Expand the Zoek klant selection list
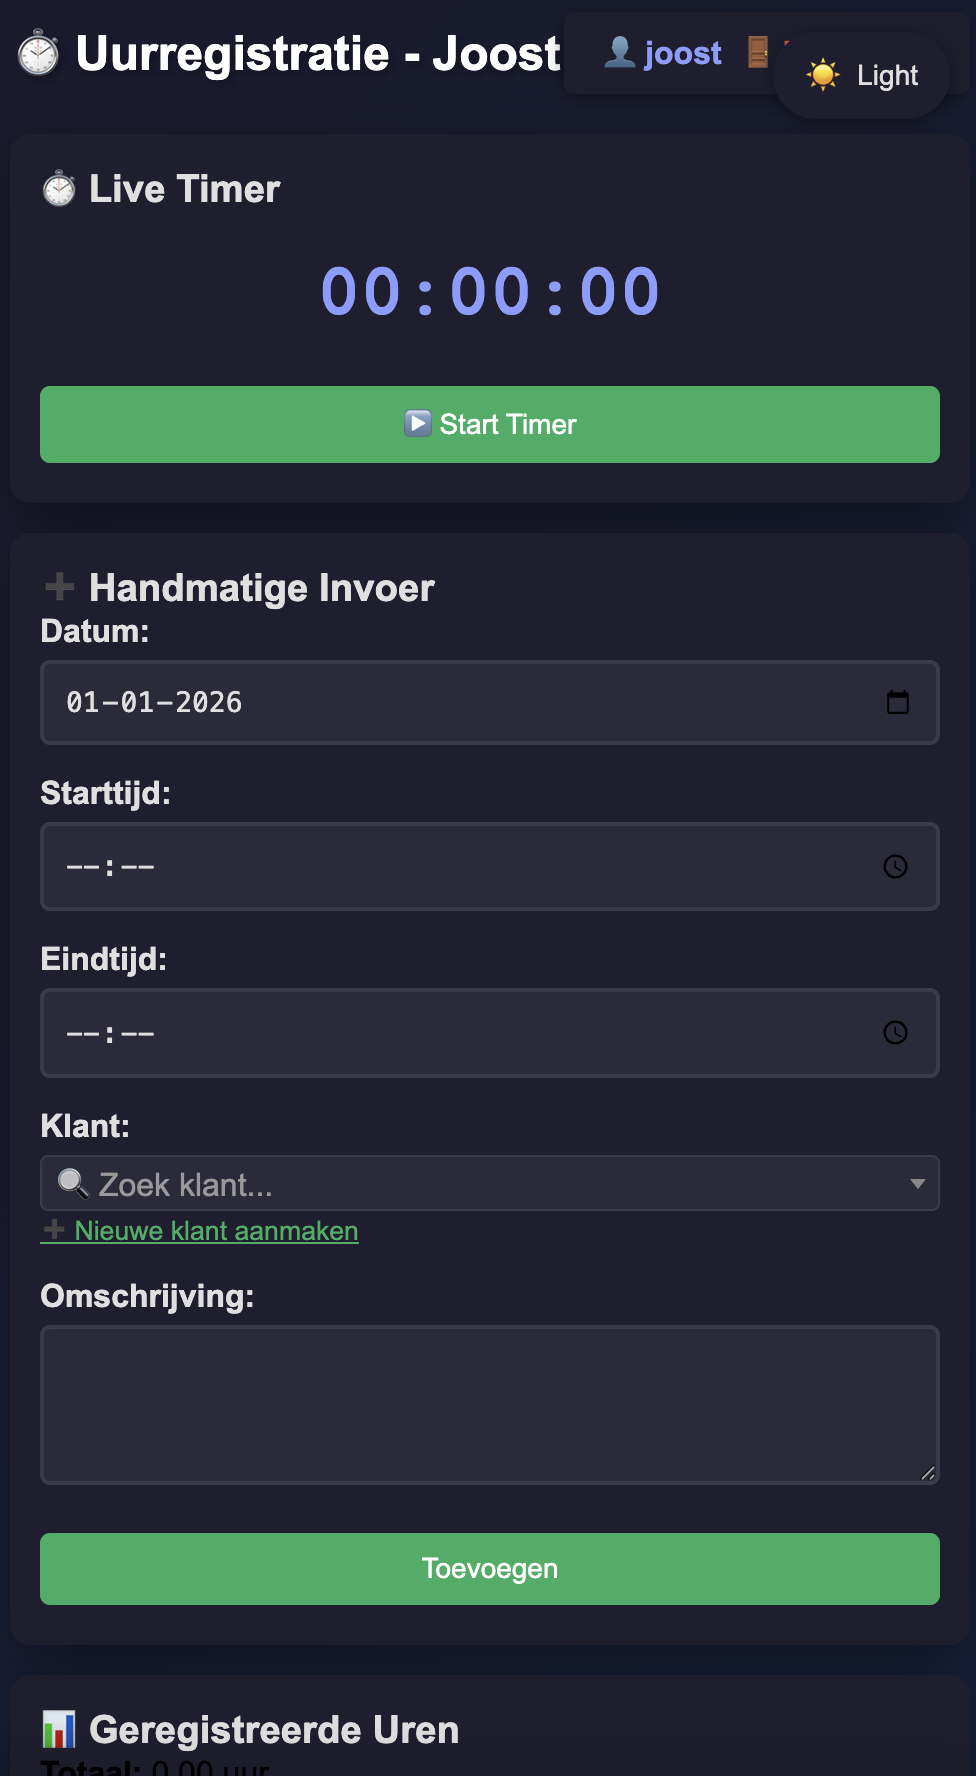This screenshot has height=1776, width=976. pos(490,1183)
